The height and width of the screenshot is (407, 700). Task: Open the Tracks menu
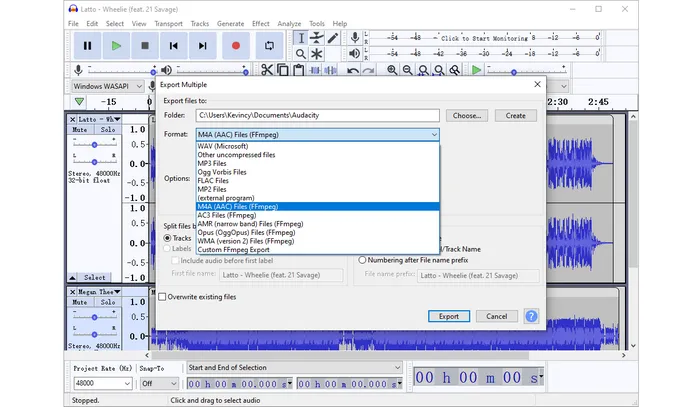point(200,24)
